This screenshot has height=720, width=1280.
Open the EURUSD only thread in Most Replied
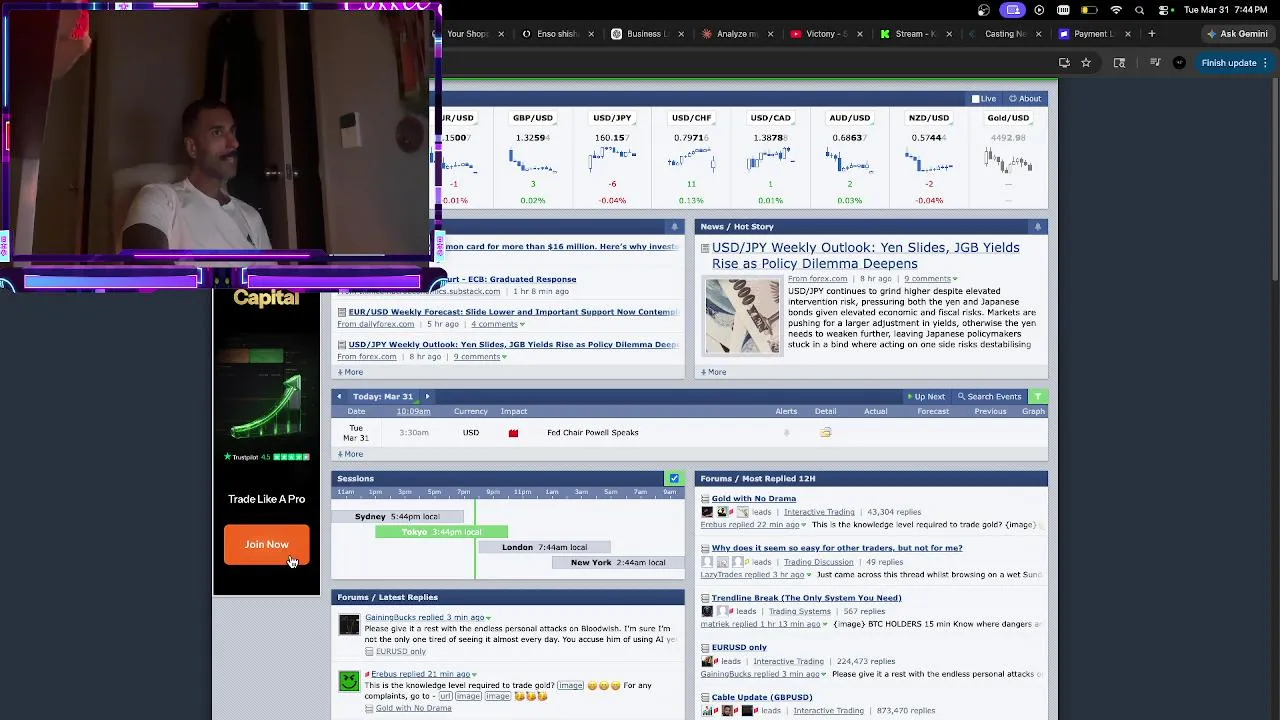(x=739, y=648)
